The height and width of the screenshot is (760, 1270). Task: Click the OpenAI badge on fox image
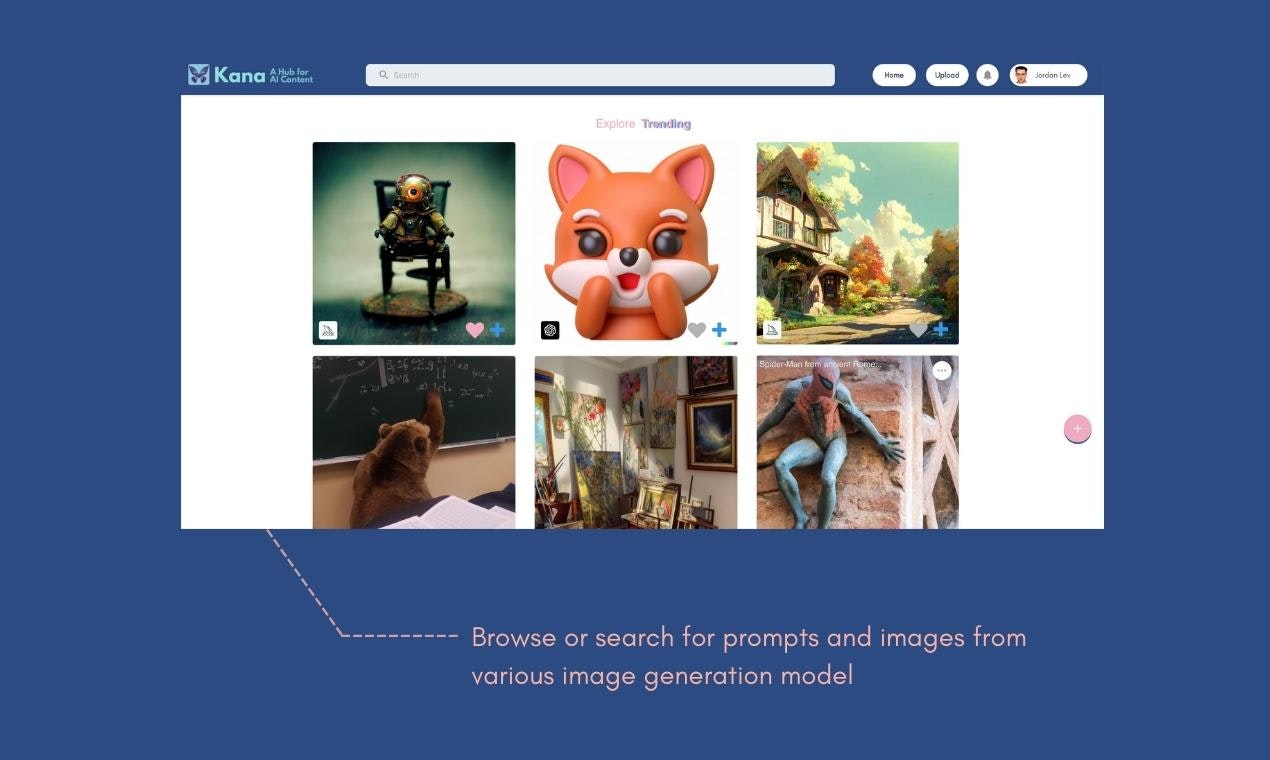click(x=550, y=330)
